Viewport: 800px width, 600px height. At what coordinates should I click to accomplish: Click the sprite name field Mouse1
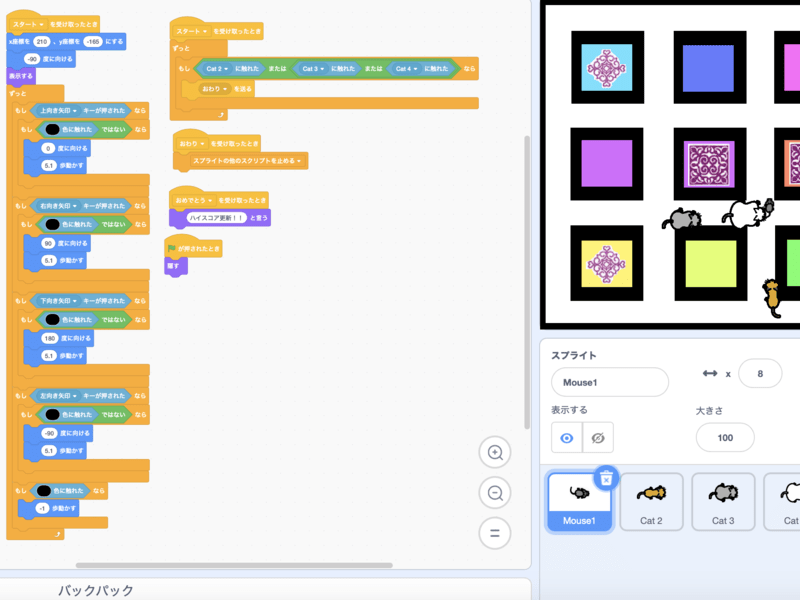609,382
